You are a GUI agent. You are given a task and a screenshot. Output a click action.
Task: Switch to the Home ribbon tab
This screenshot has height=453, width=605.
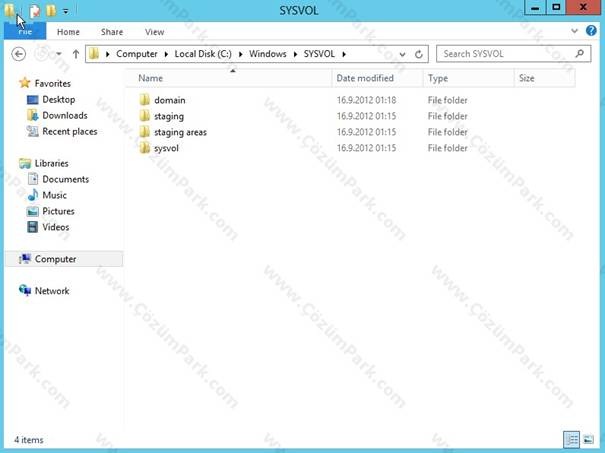click(x=68, y=32)
